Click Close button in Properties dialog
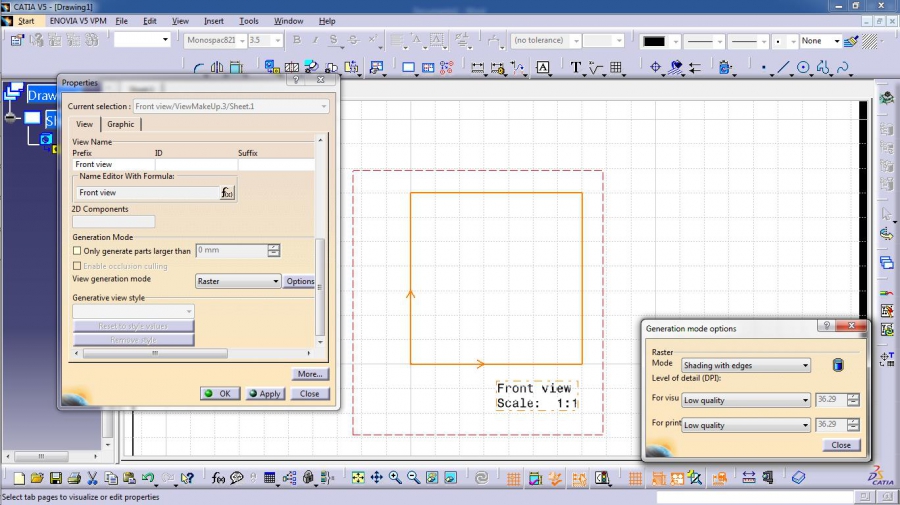This screenshot has width=900, height=505. [309, 394]
